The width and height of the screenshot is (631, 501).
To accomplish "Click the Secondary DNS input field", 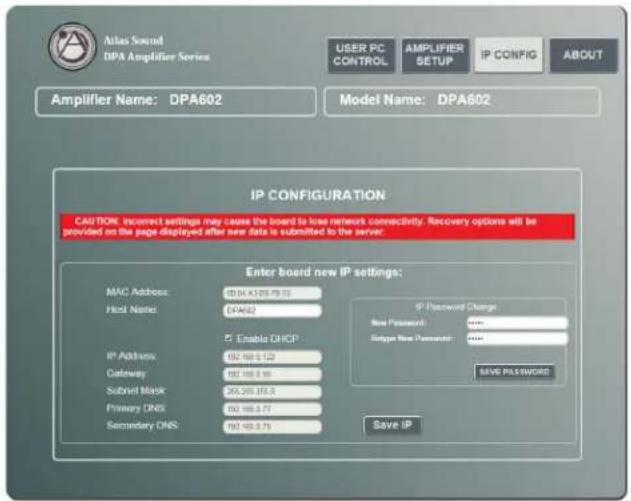I will (272, 426).
